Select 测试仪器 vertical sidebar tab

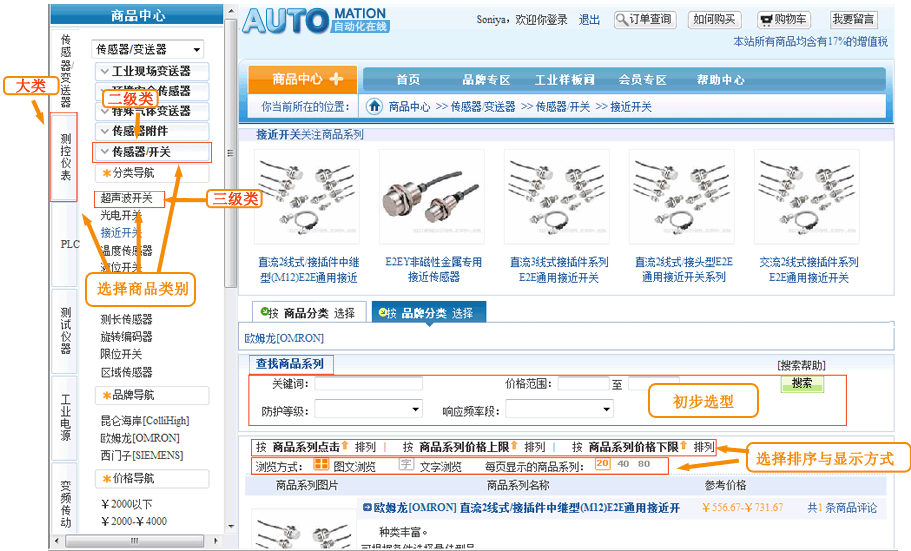[65, 331]
